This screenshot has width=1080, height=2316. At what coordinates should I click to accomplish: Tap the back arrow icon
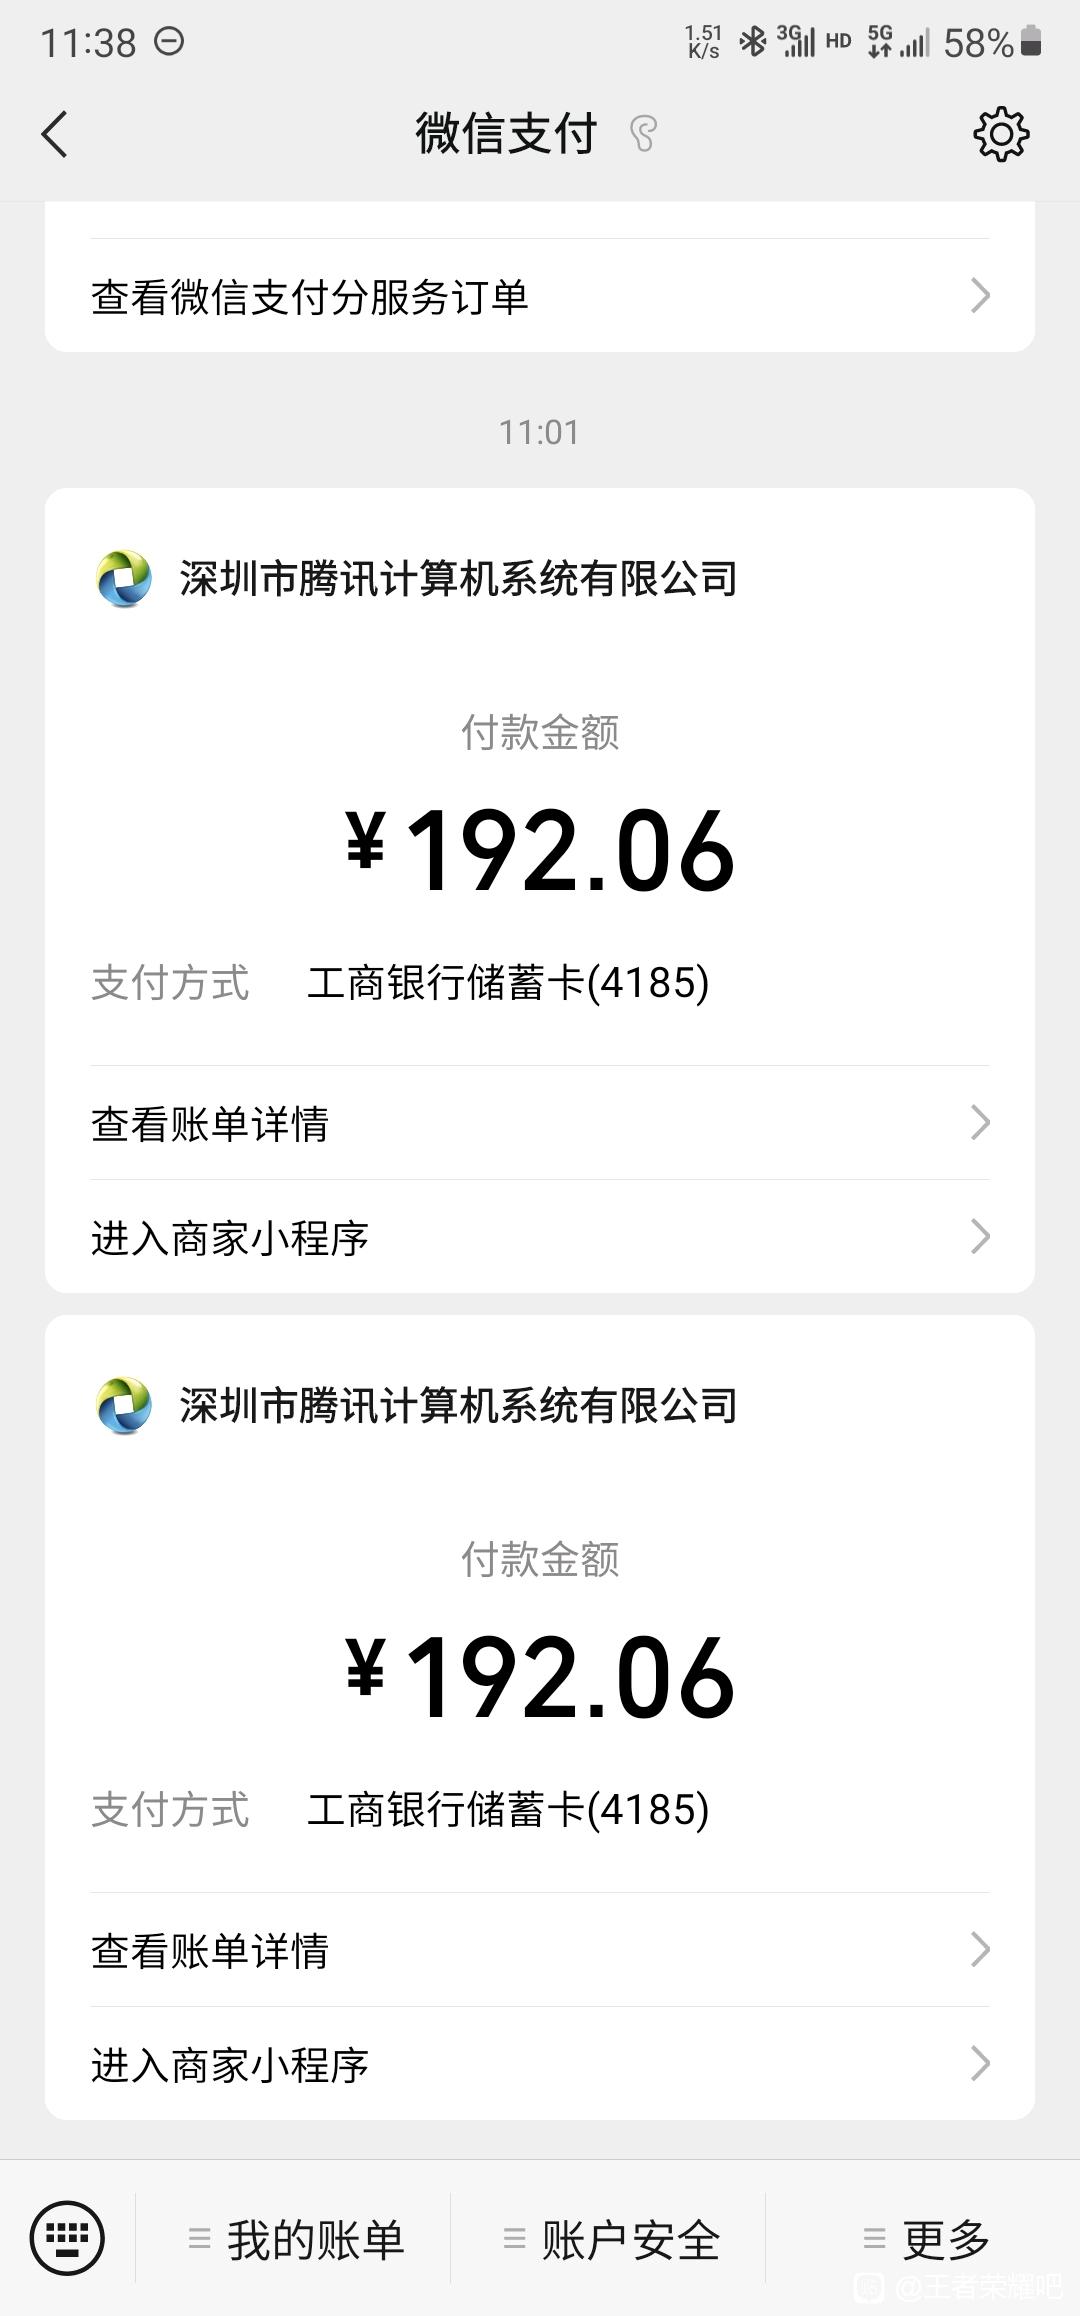click(x=55, y=134)
